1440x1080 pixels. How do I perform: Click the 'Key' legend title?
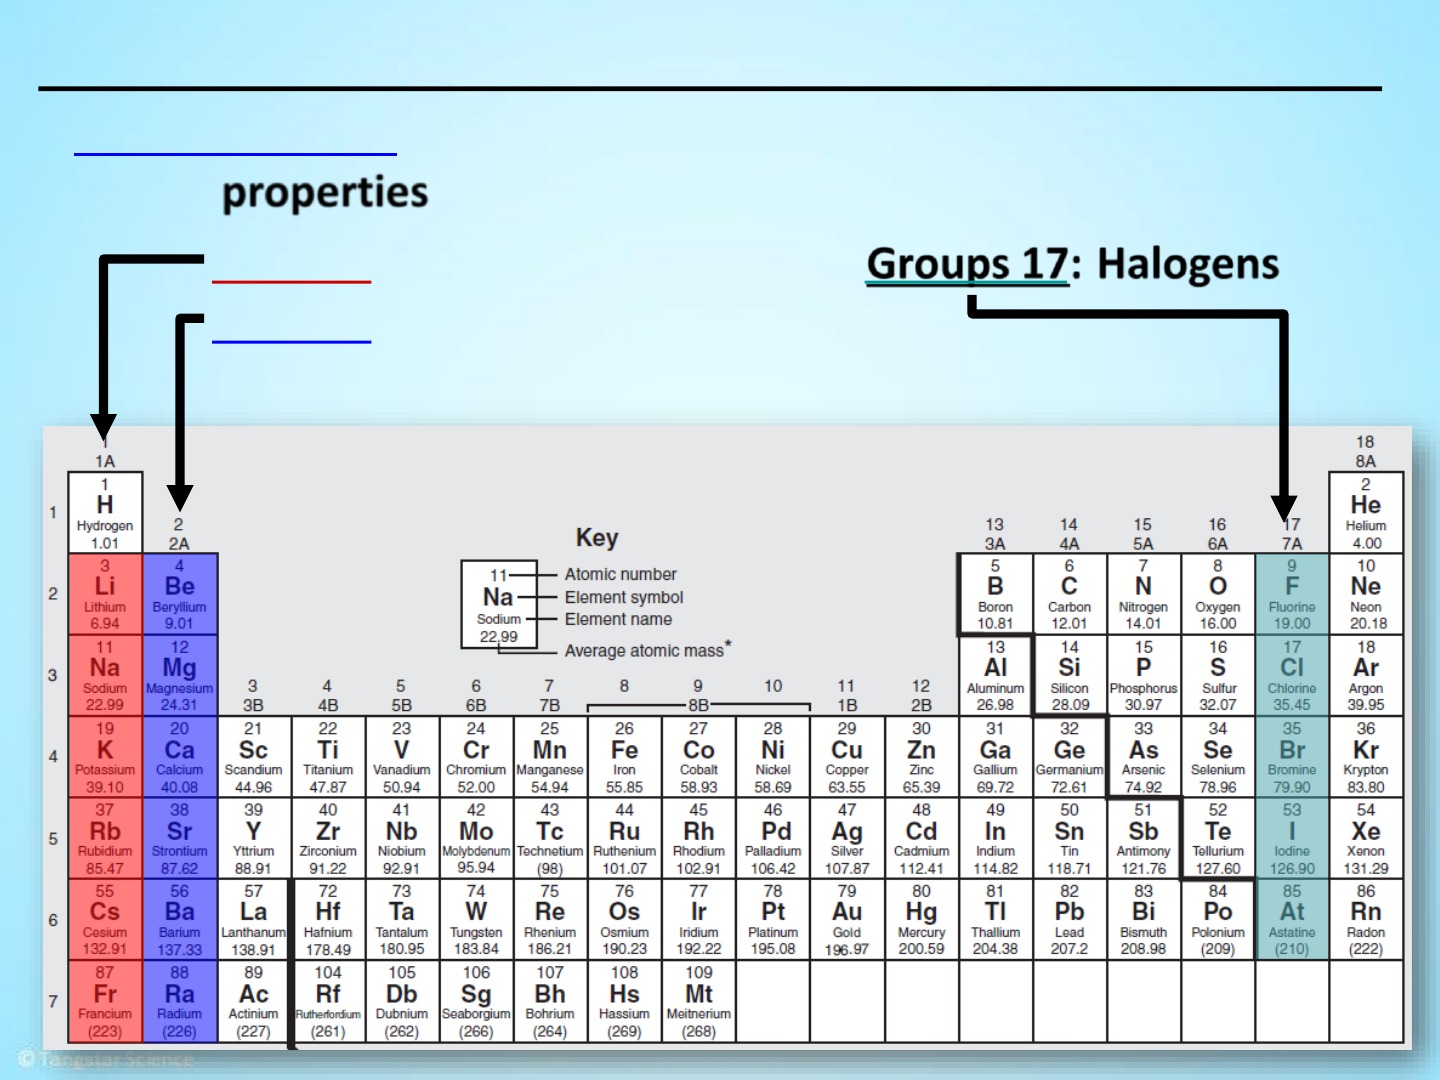click(x=597, y=538)
